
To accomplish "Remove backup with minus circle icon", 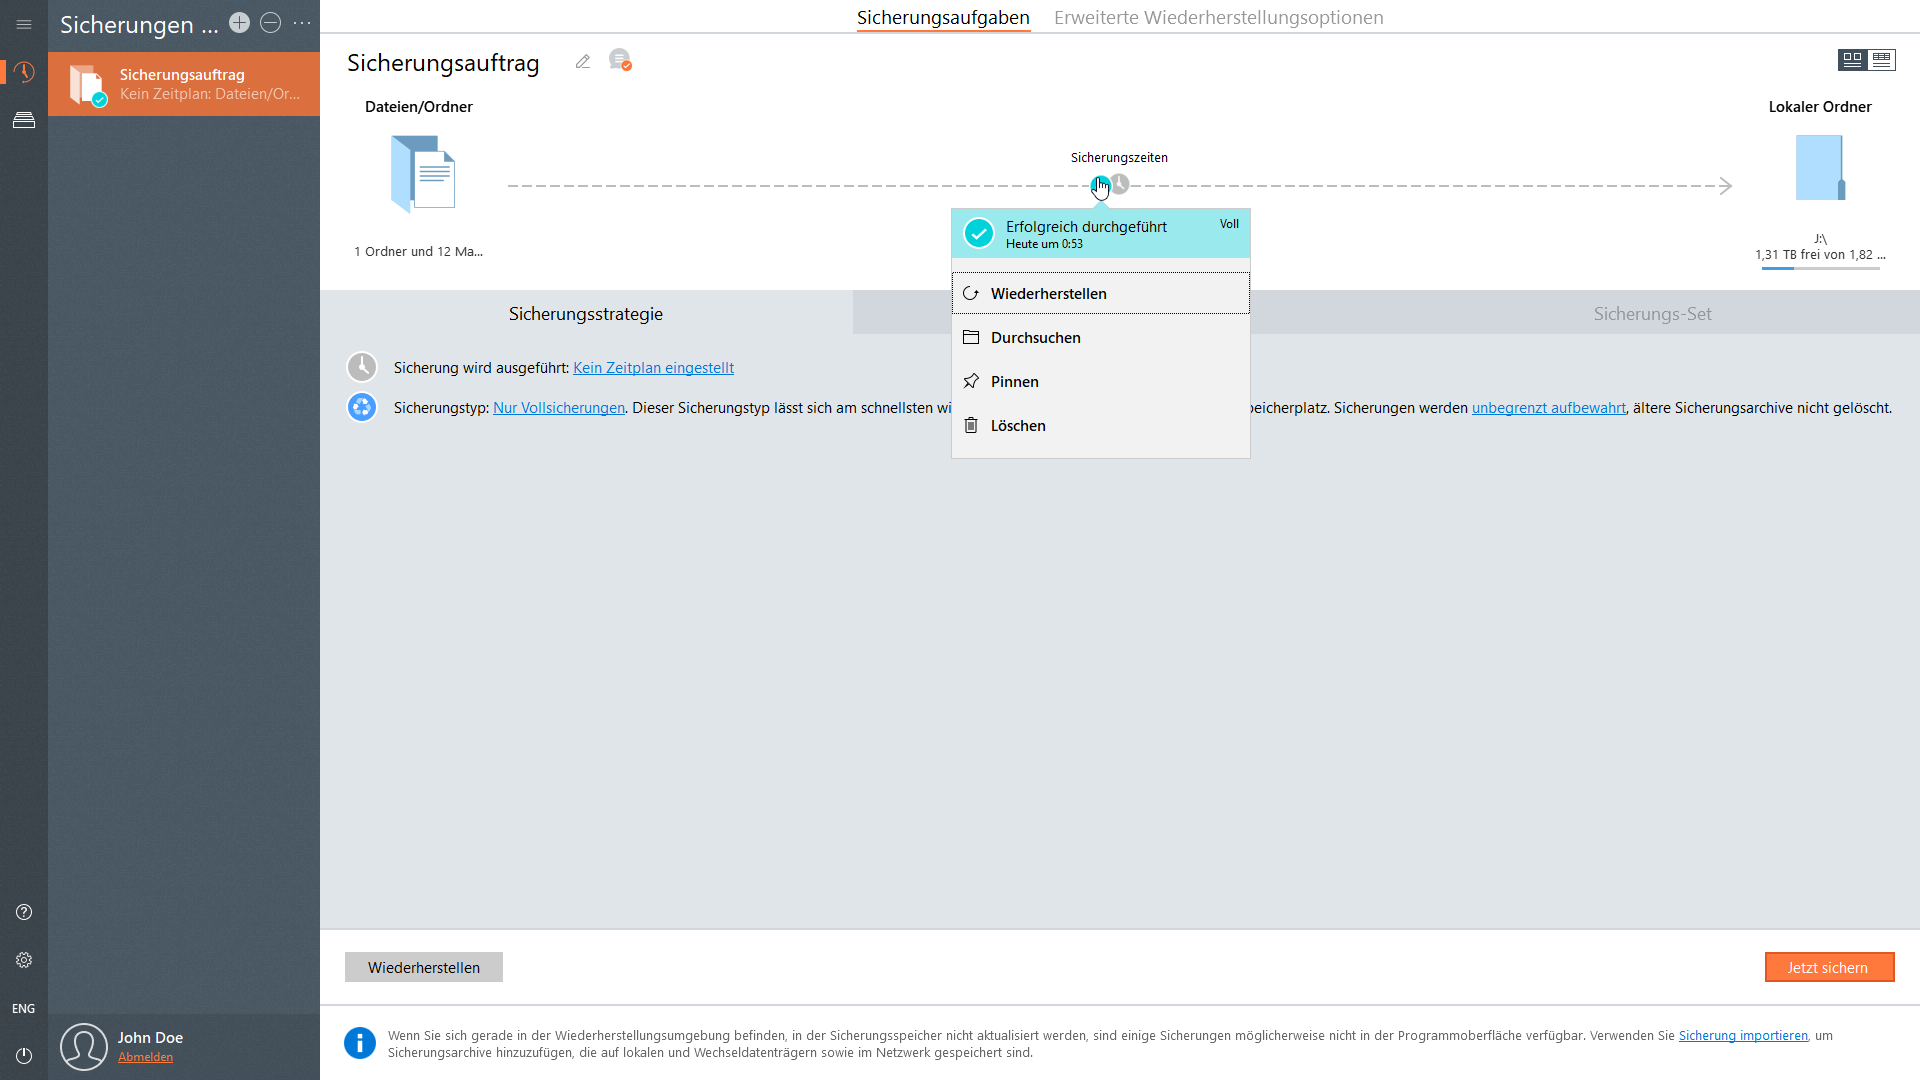I will point(270,23).
